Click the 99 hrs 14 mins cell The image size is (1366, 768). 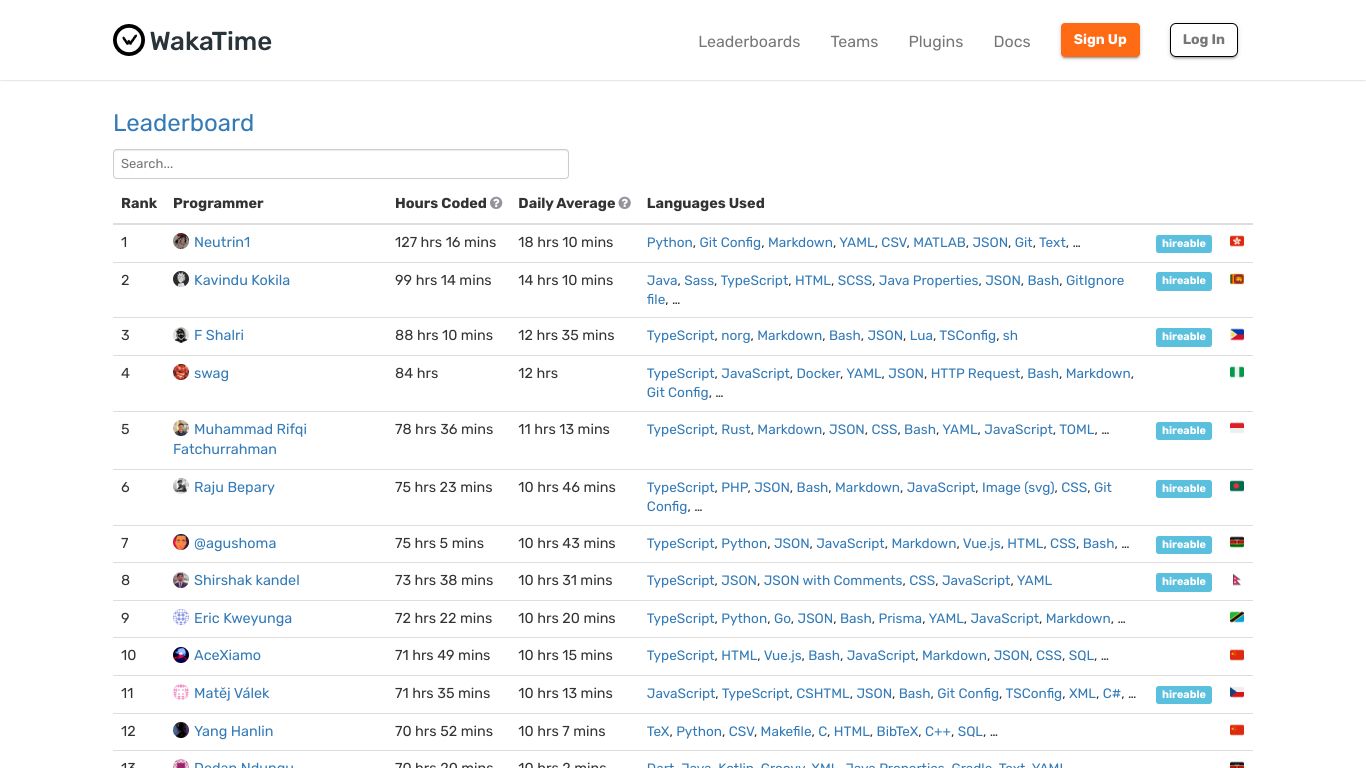coord(443,280)
